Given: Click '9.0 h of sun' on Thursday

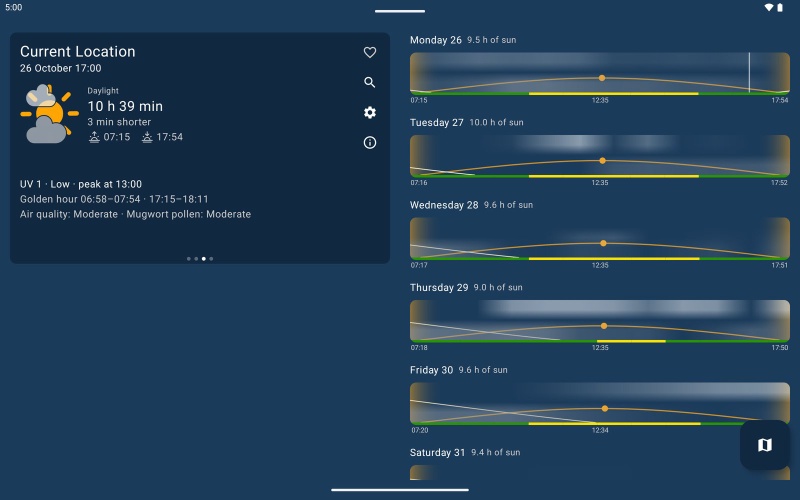Looking at the screenshot, I should tap(498, 287).
